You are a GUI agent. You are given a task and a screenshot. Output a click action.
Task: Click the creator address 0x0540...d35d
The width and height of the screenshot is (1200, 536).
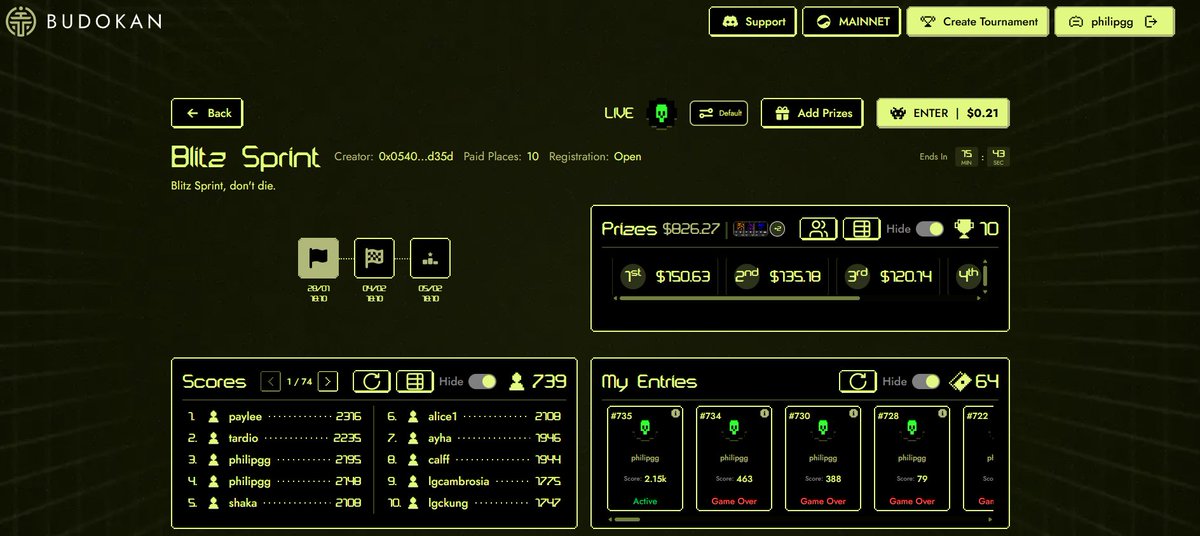[x=416, y=157]
